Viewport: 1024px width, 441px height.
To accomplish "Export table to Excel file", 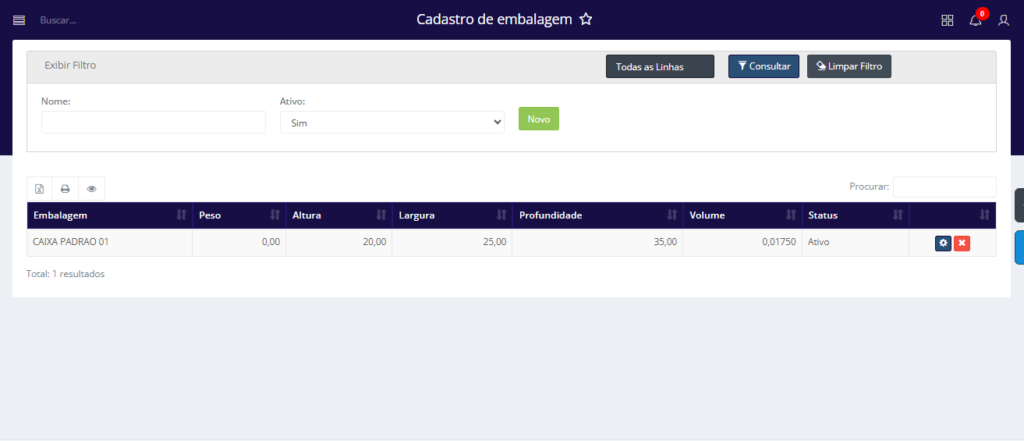I will click(39, 188).
